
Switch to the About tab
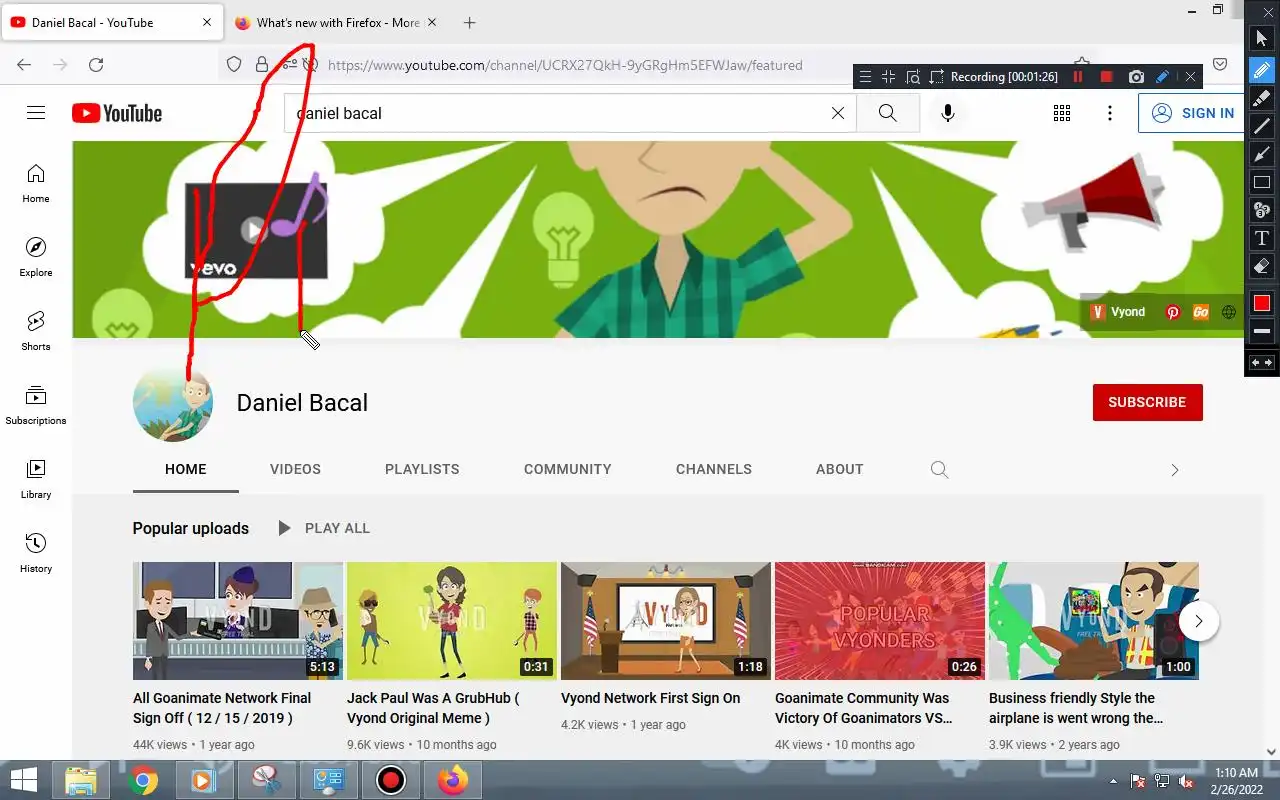click(x=839, y=469)
